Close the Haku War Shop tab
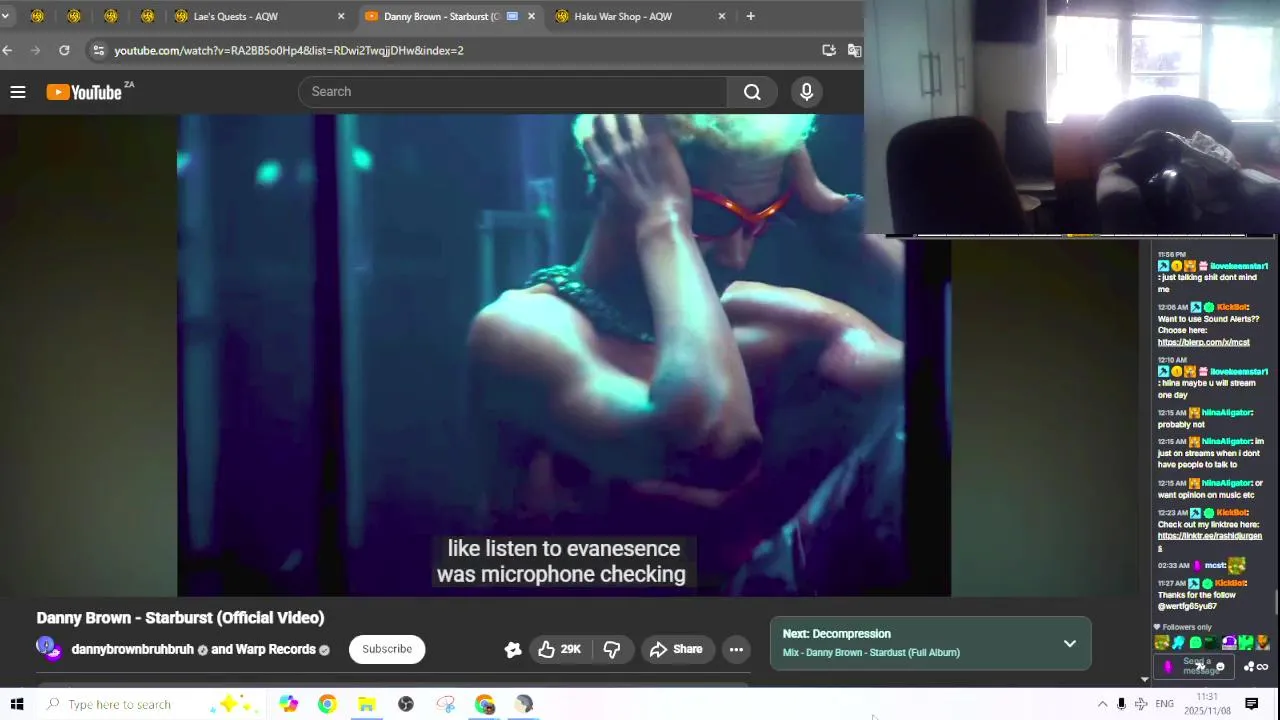This screenshot has height=720, width=1280. click(x=722, y=16)
